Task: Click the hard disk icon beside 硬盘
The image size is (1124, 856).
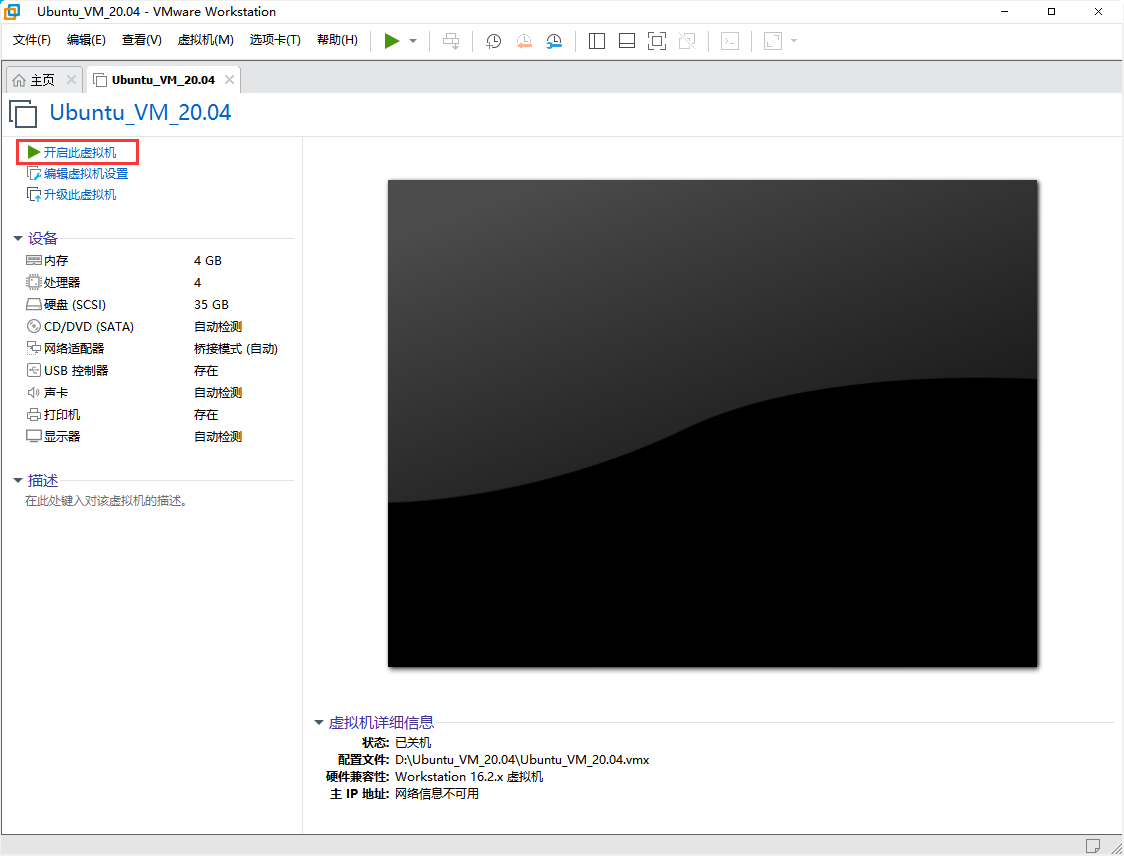Action: coord(34,305)
